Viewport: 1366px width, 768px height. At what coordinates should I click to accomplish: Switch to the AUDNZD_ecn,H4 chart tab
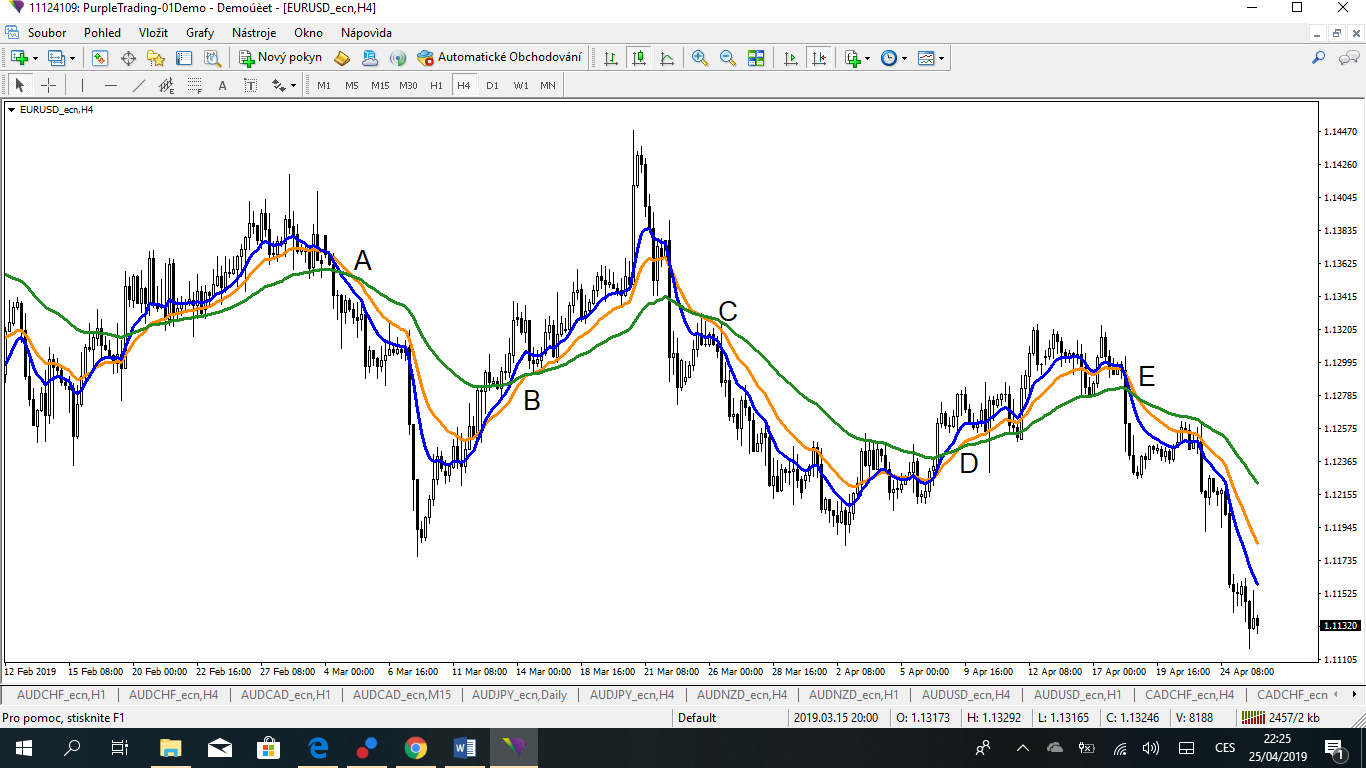[x=742, y=694]
